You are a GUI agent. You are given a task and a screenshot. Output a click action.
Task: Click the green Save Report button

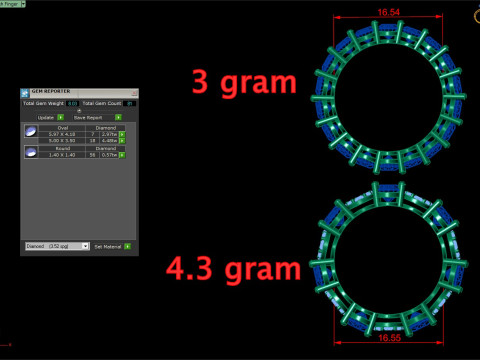pyautogui.click(x=118, y=117)
